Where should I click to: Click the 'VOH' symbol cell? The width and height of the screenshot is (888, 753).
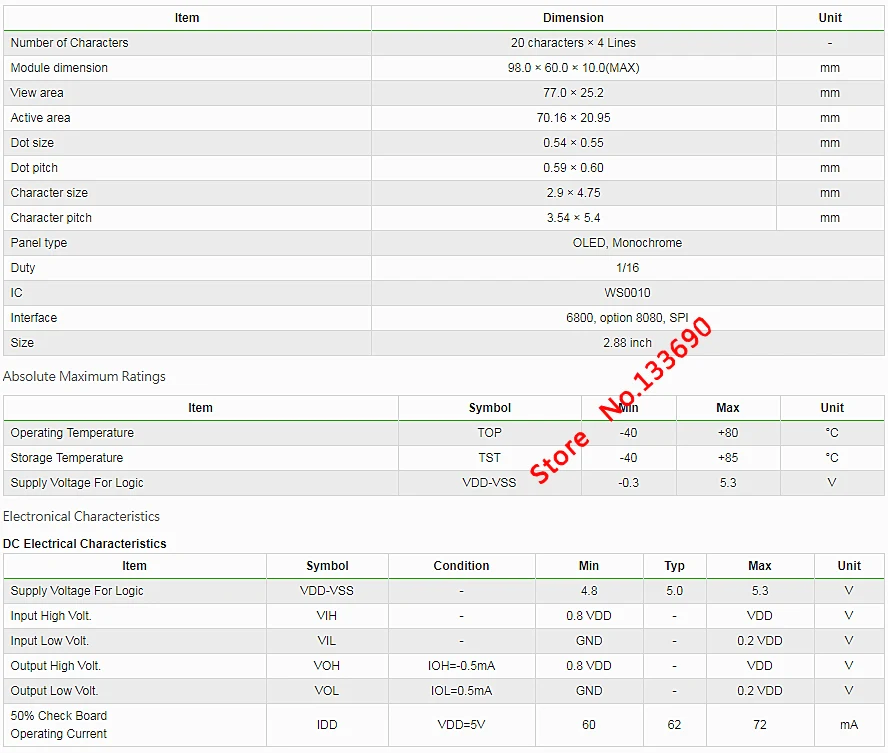pos(327,665)
